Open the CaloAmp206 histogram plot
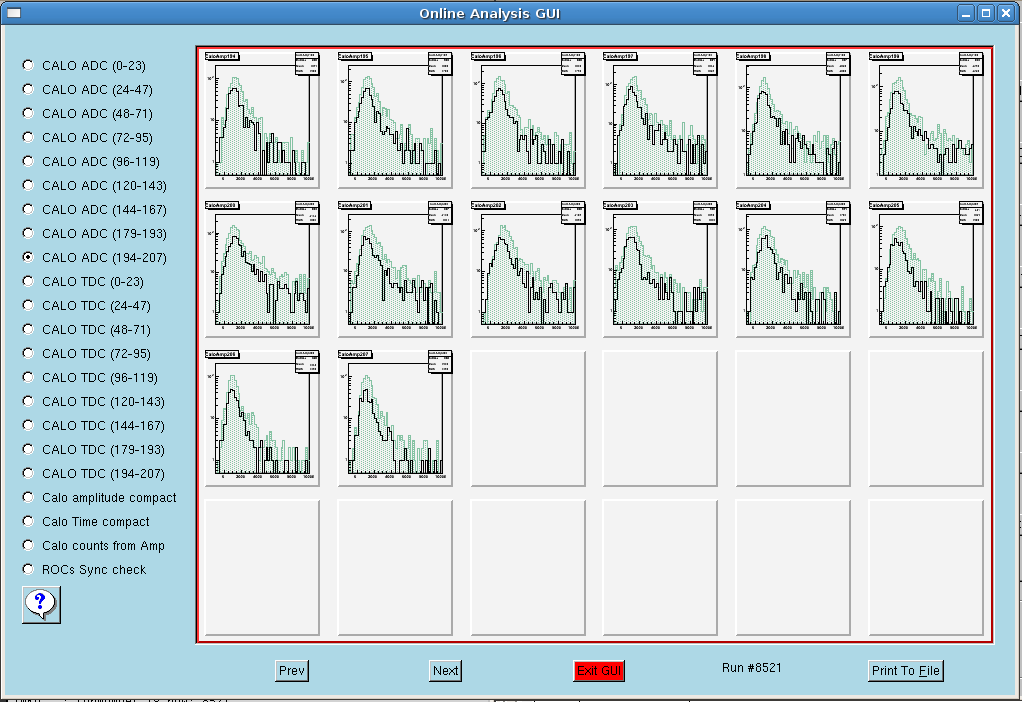This screenshot has width=1022, height=702. point(262,418)
